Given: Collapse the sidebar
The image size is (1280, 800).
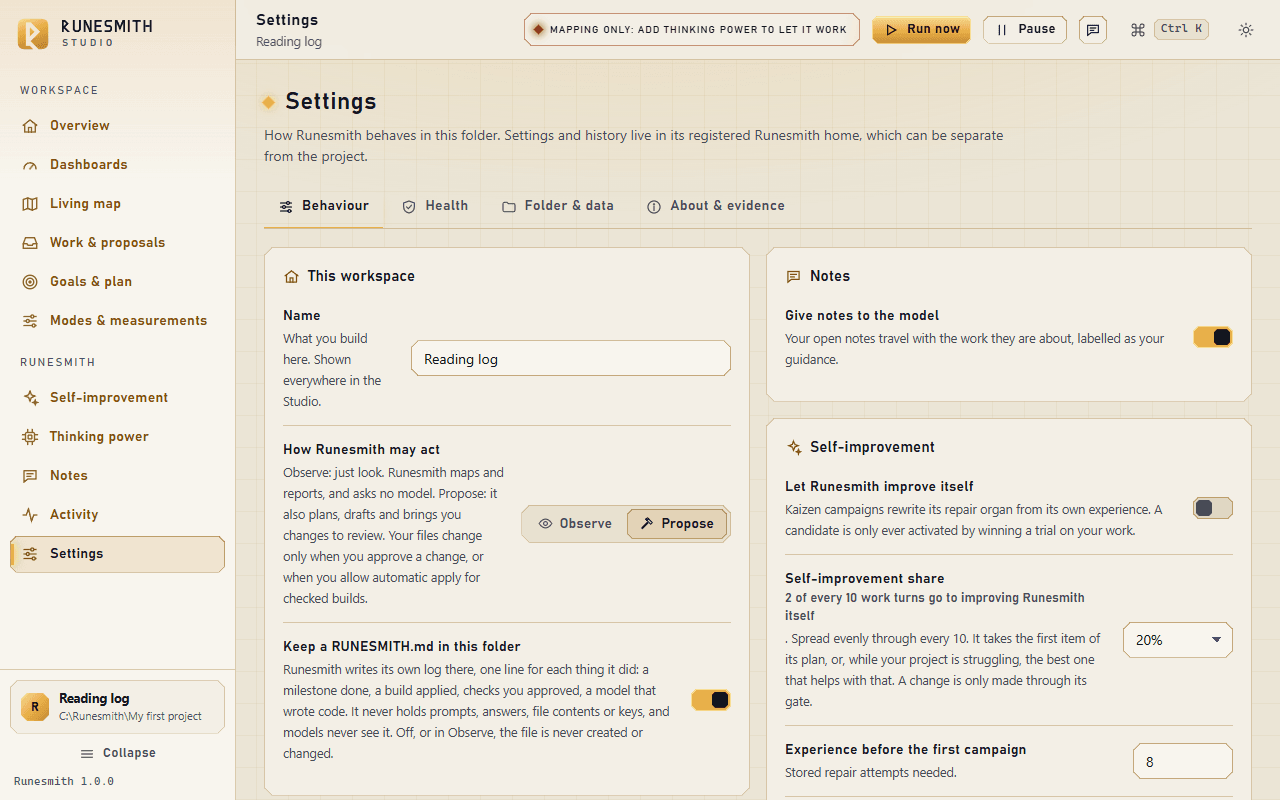Looking at the screenshot, I should pos(118,753).
